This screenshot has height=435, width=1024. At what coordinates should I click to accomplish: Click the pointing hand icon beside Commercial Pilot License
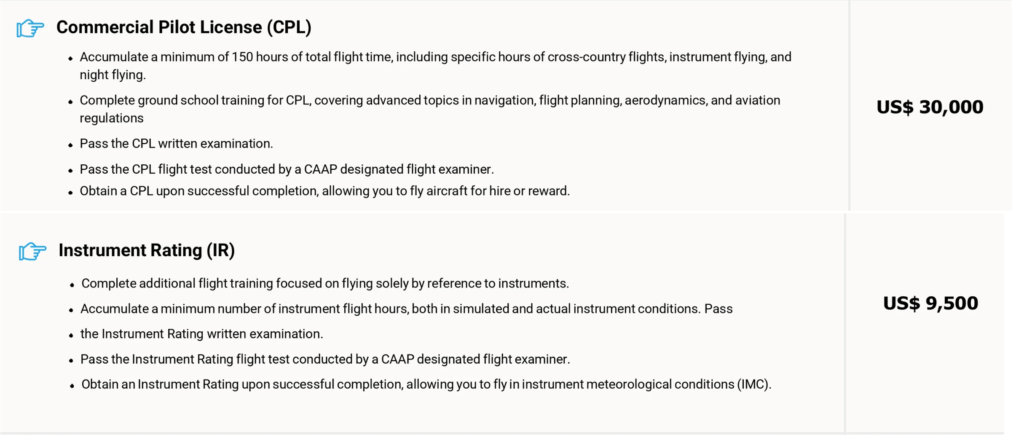pyautogui.click(x=31, y=28)
